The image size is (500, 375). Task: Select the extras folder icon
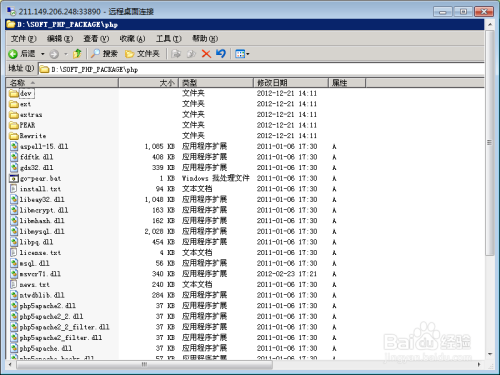coord(14,115)
